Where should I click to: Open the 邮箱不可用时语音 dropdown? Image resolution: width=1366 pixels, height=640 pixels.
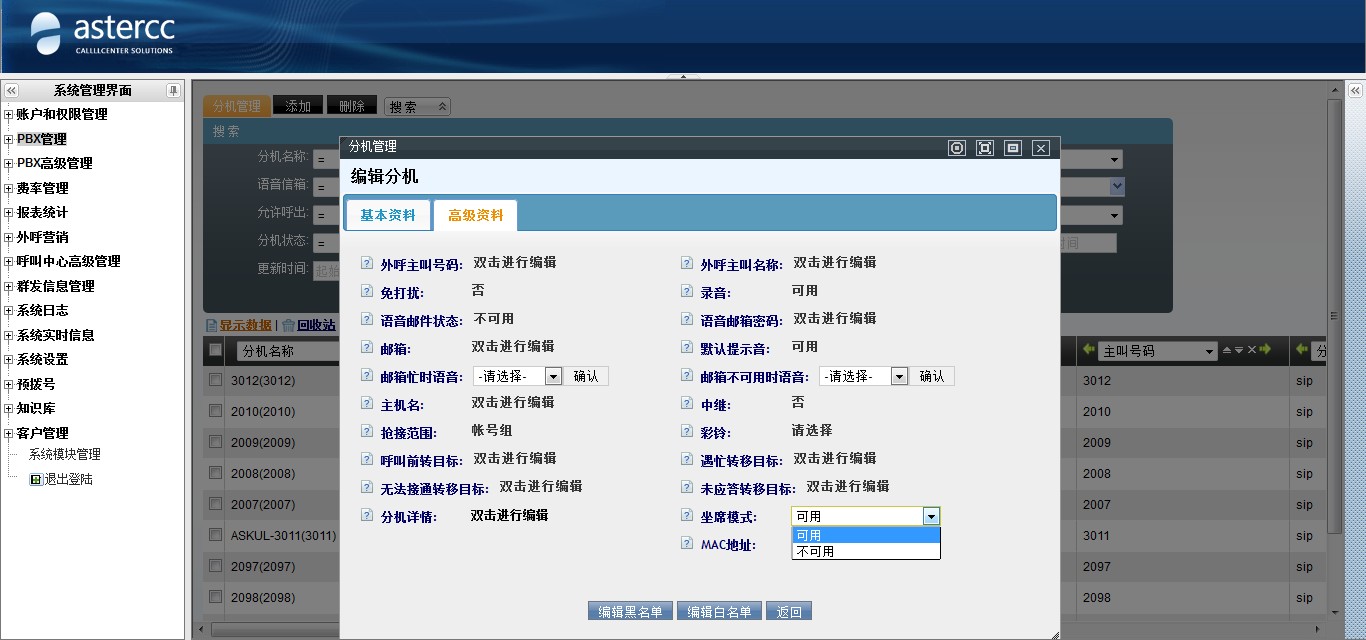coord(899,376)
